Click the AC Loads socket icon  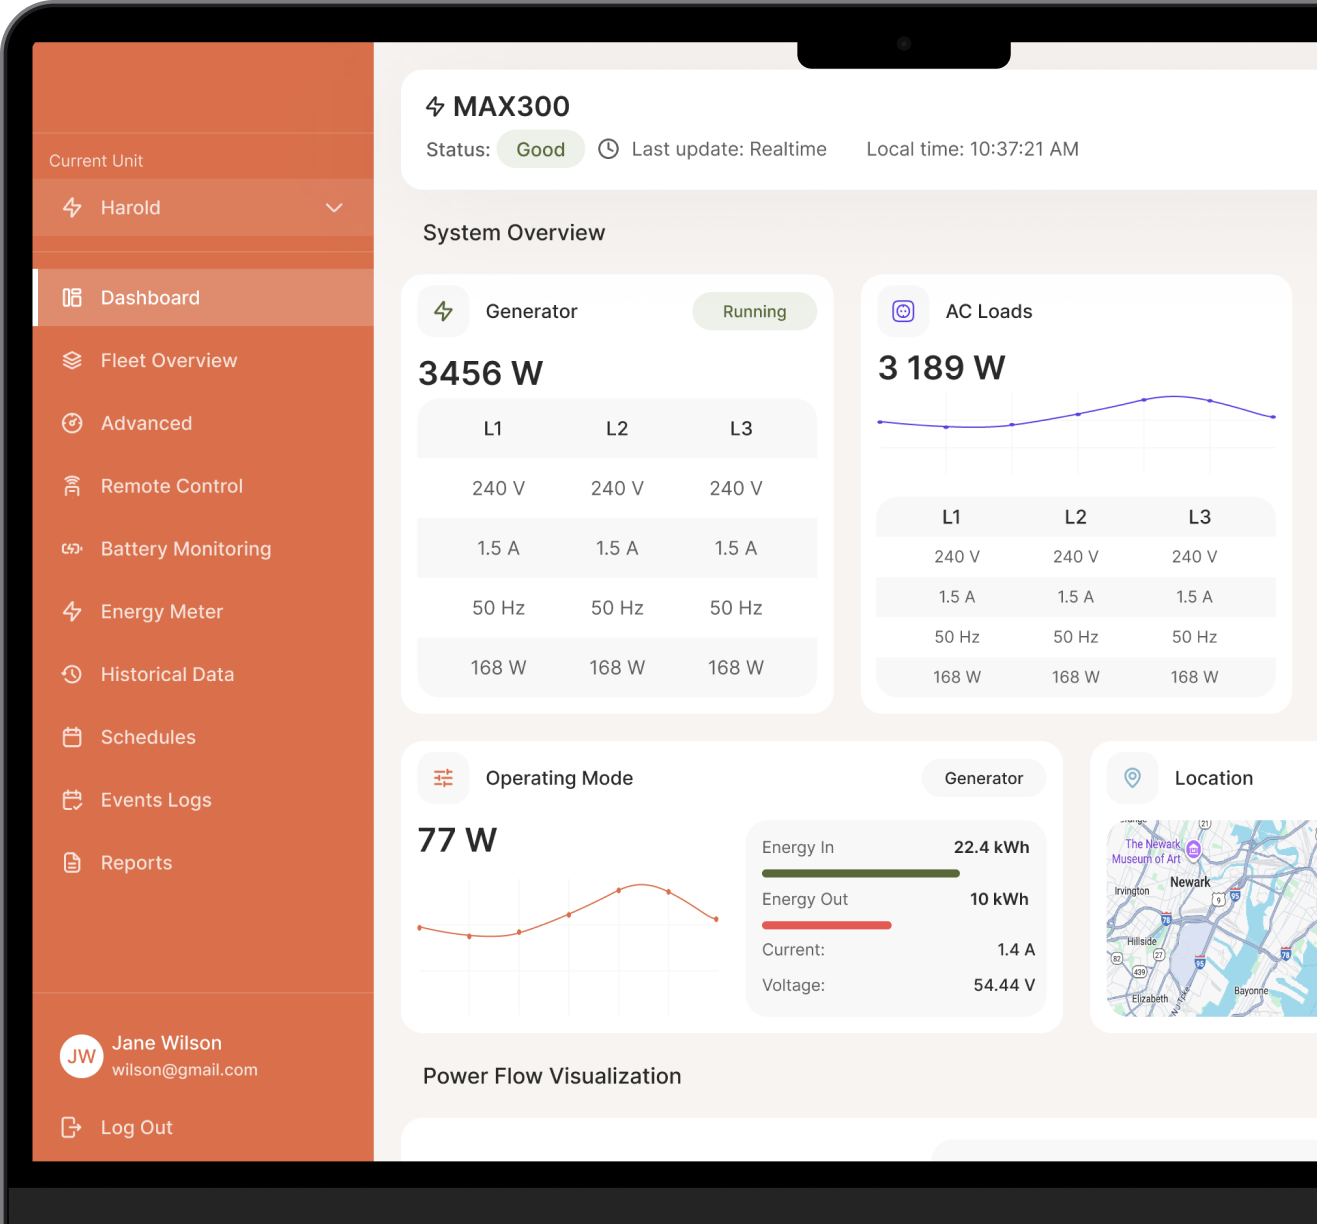[903, 311]
